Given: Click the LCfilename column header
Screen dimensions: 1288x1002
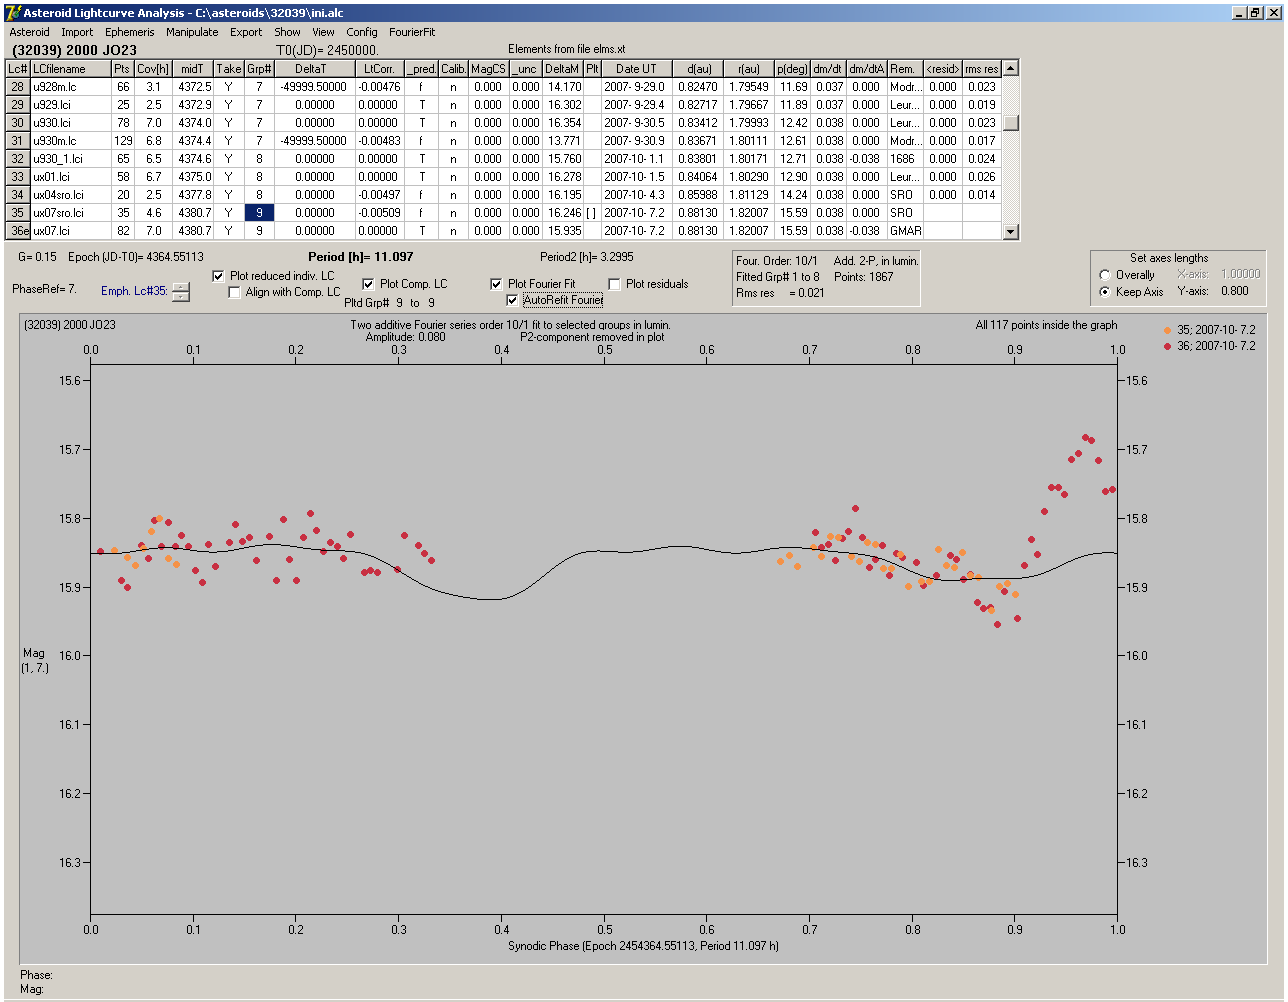Looking at the screenshot, I should tap(70, 69).
